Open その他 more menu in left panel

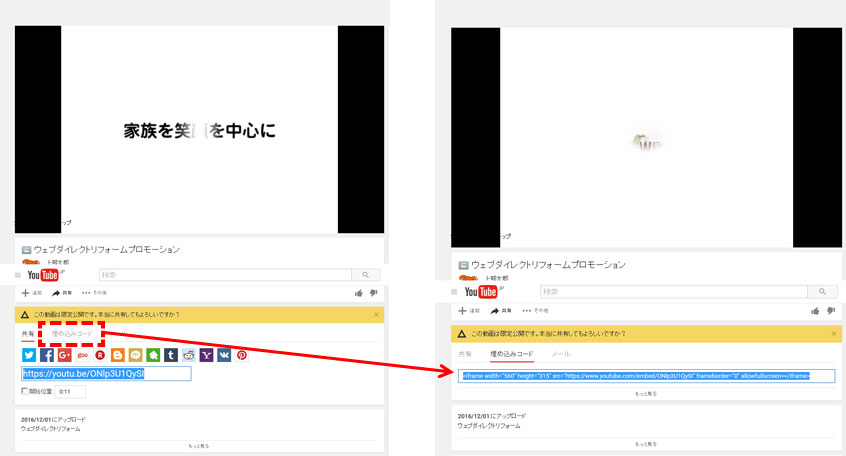[94, 293]
